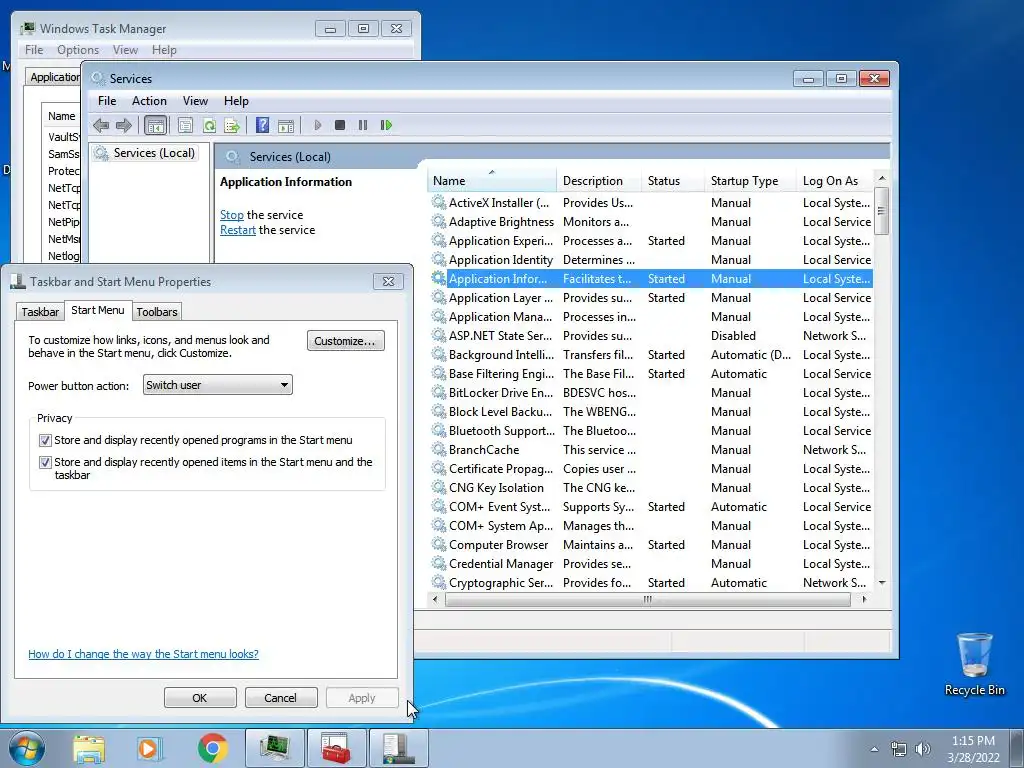Select the Computer Browser service row
The height and width of the screenshot is (768, 1024).
tap(651, 545)
